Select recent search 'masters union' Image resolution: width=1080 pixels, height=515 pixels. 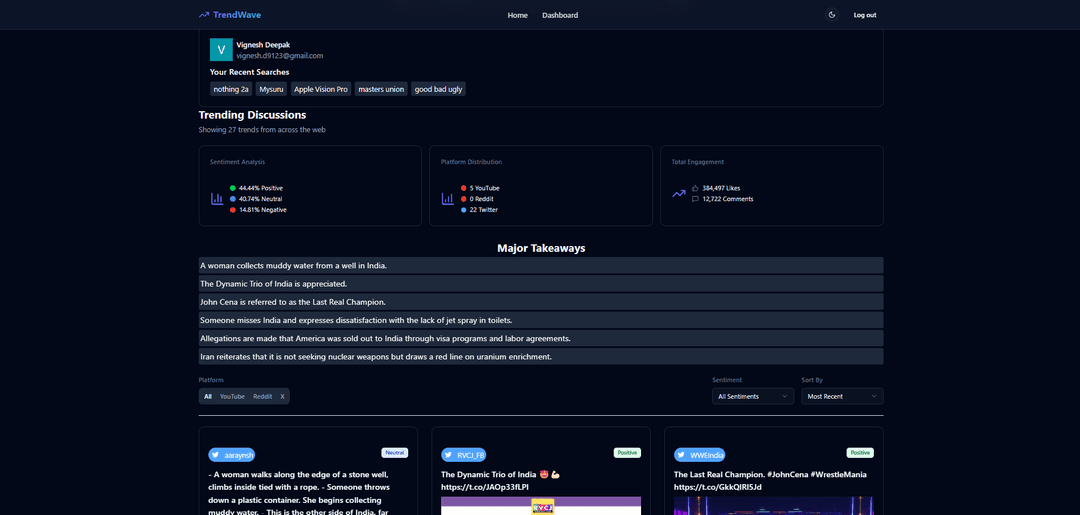[x=381, y=90]
